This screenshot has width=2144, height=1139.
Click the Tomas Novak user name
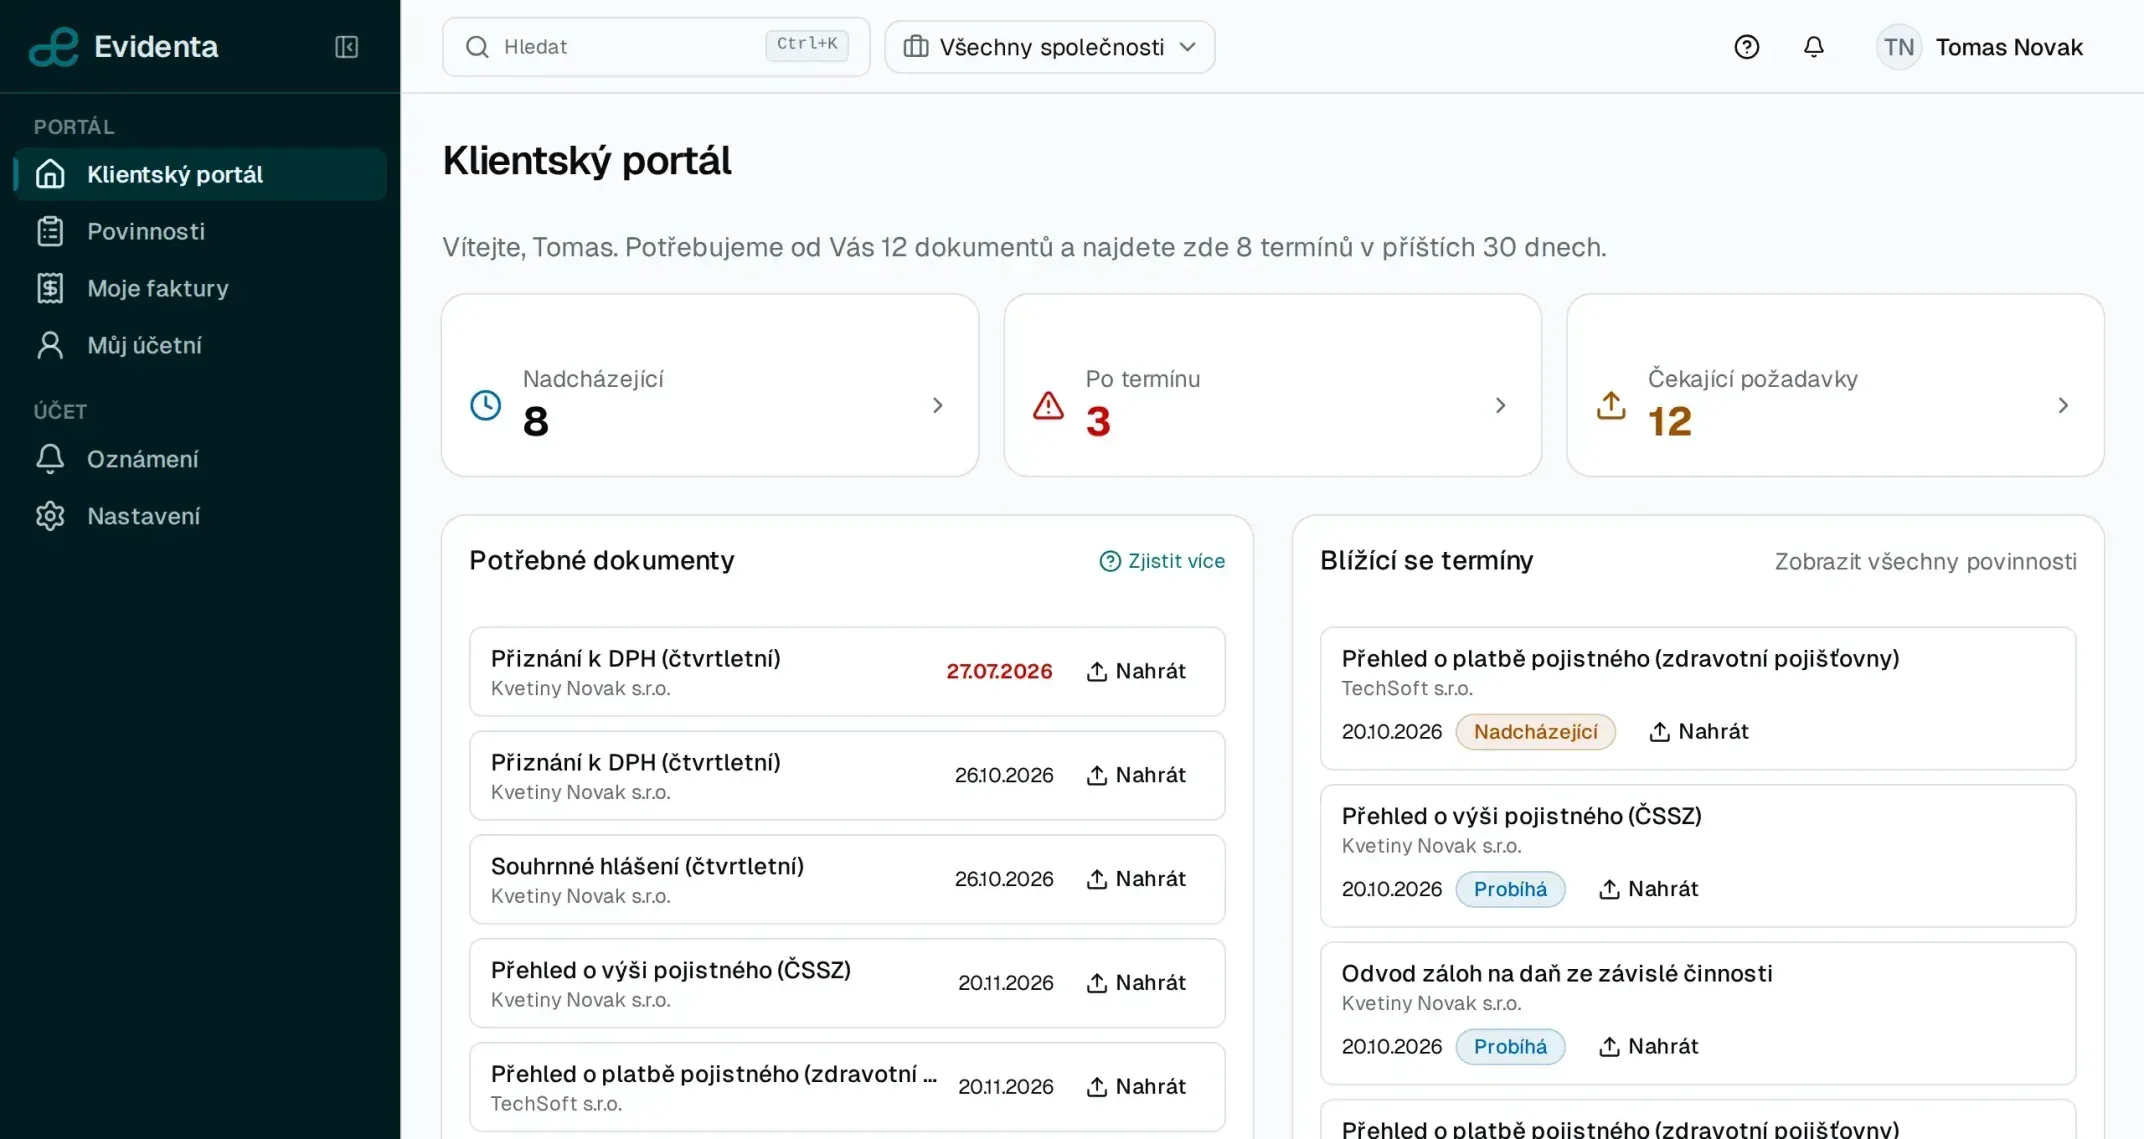(2008, 47)
